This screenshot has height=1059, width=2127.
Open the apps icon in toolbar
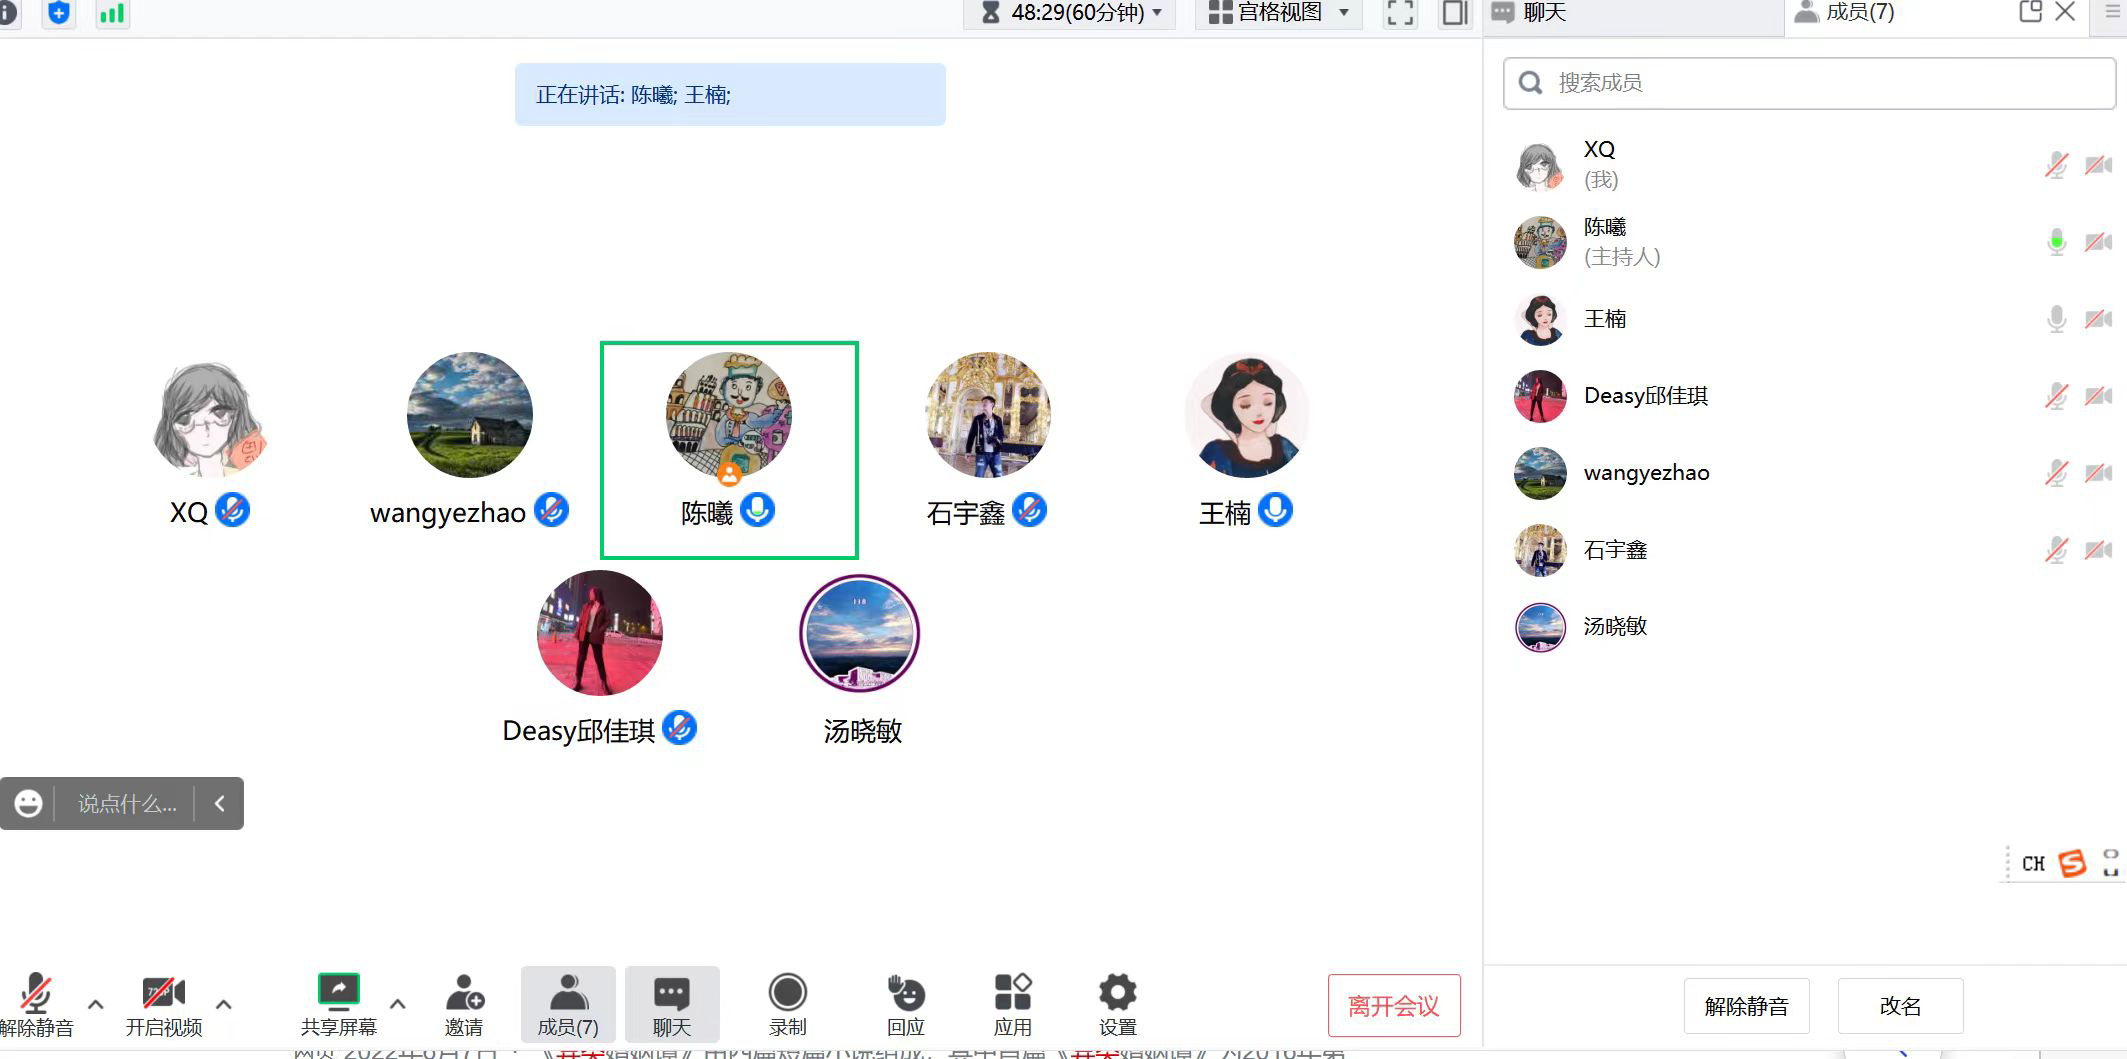tap(1012, 992)
